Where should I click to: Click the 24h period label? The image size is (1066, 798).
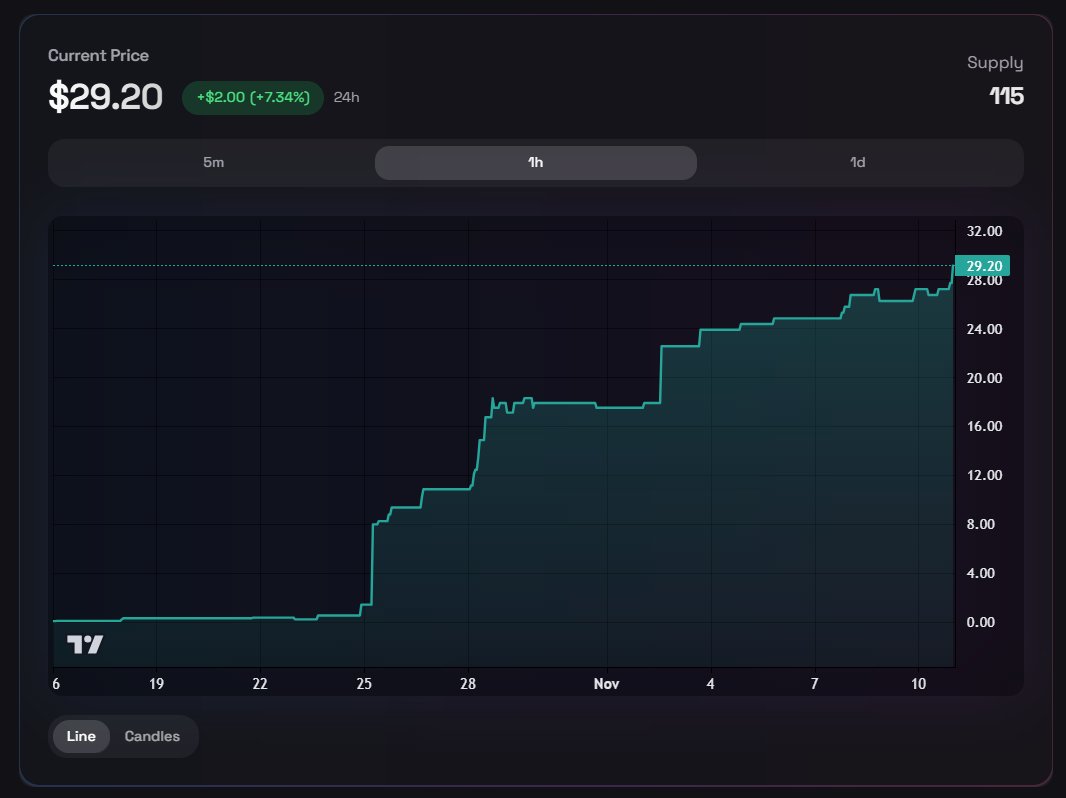pos(345,97)
